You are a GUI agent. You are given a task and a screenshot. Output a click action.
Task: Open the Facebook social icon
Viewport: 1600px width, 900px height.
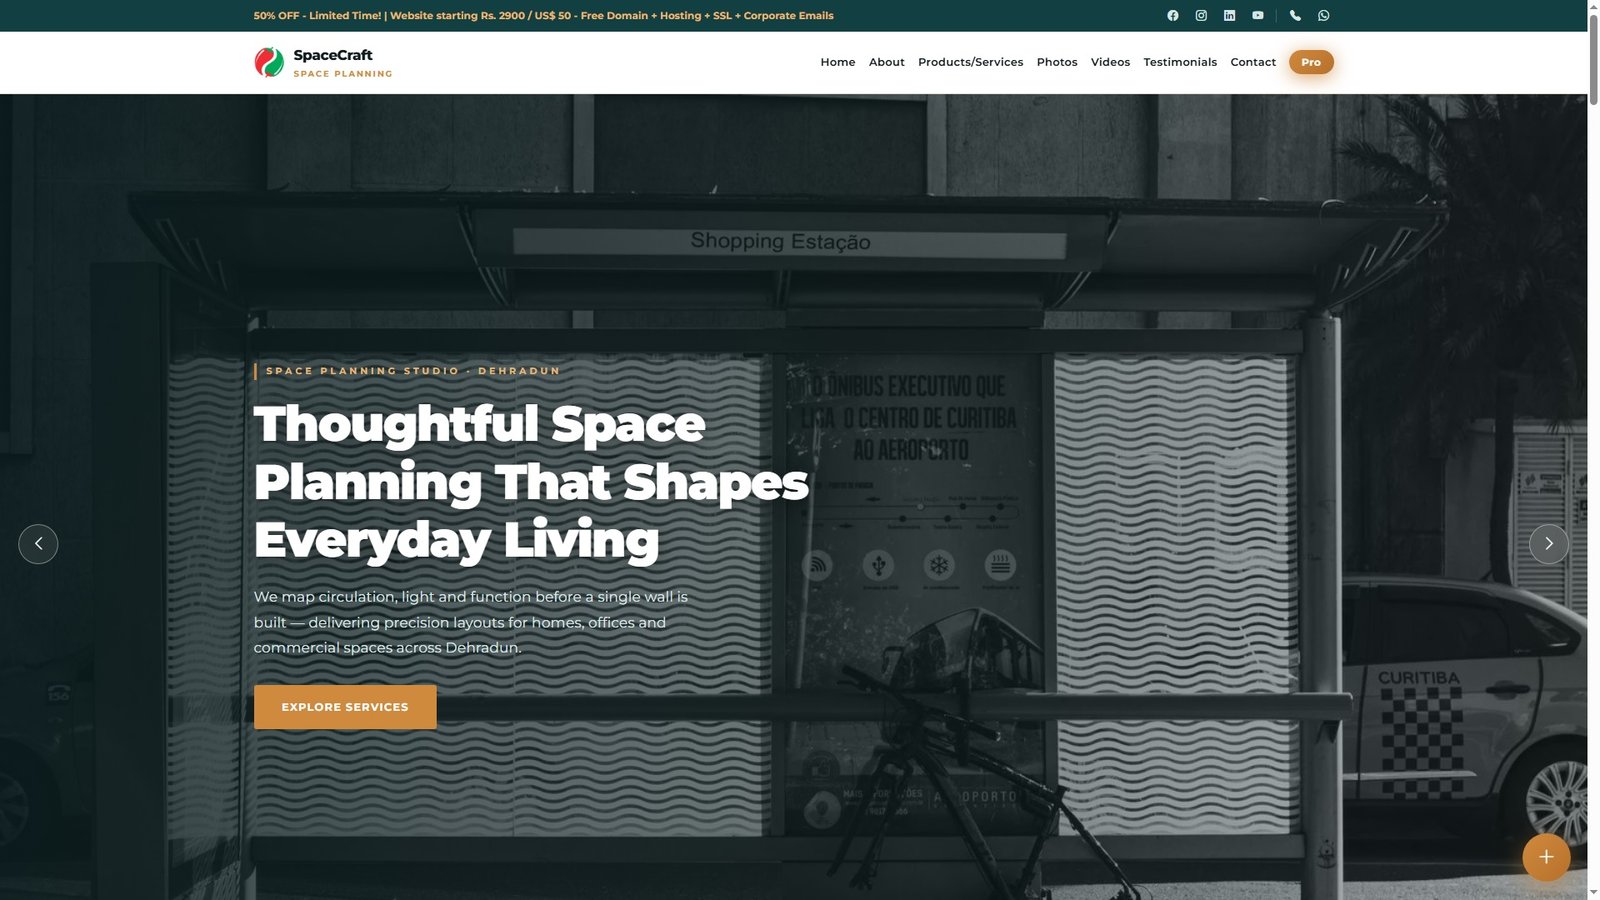(1173, 15)
